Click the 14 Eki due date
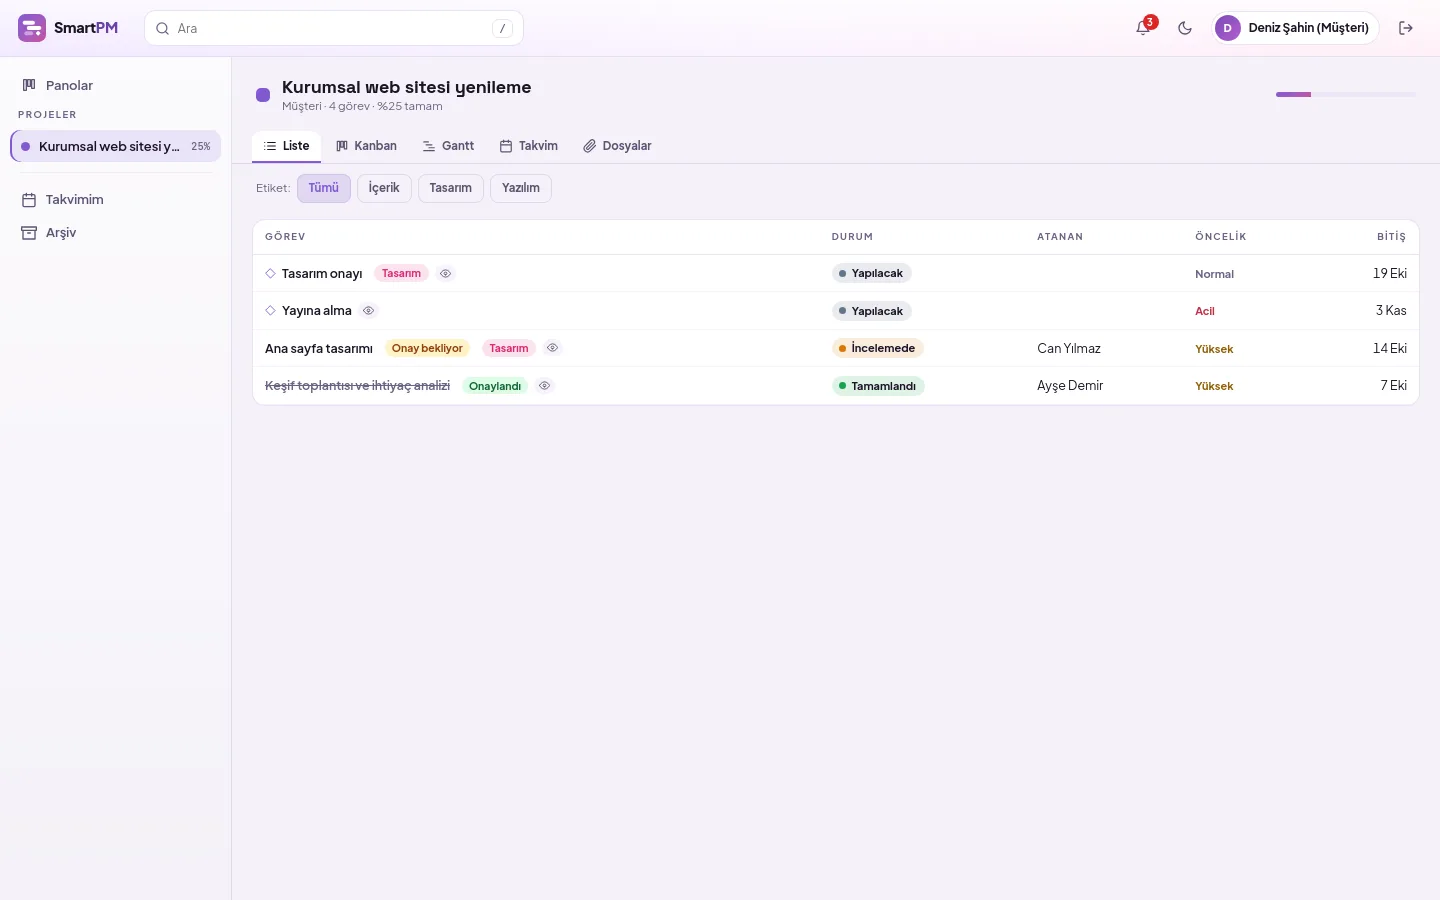This screenshot has height=900, width=1440. point(1390,348)
